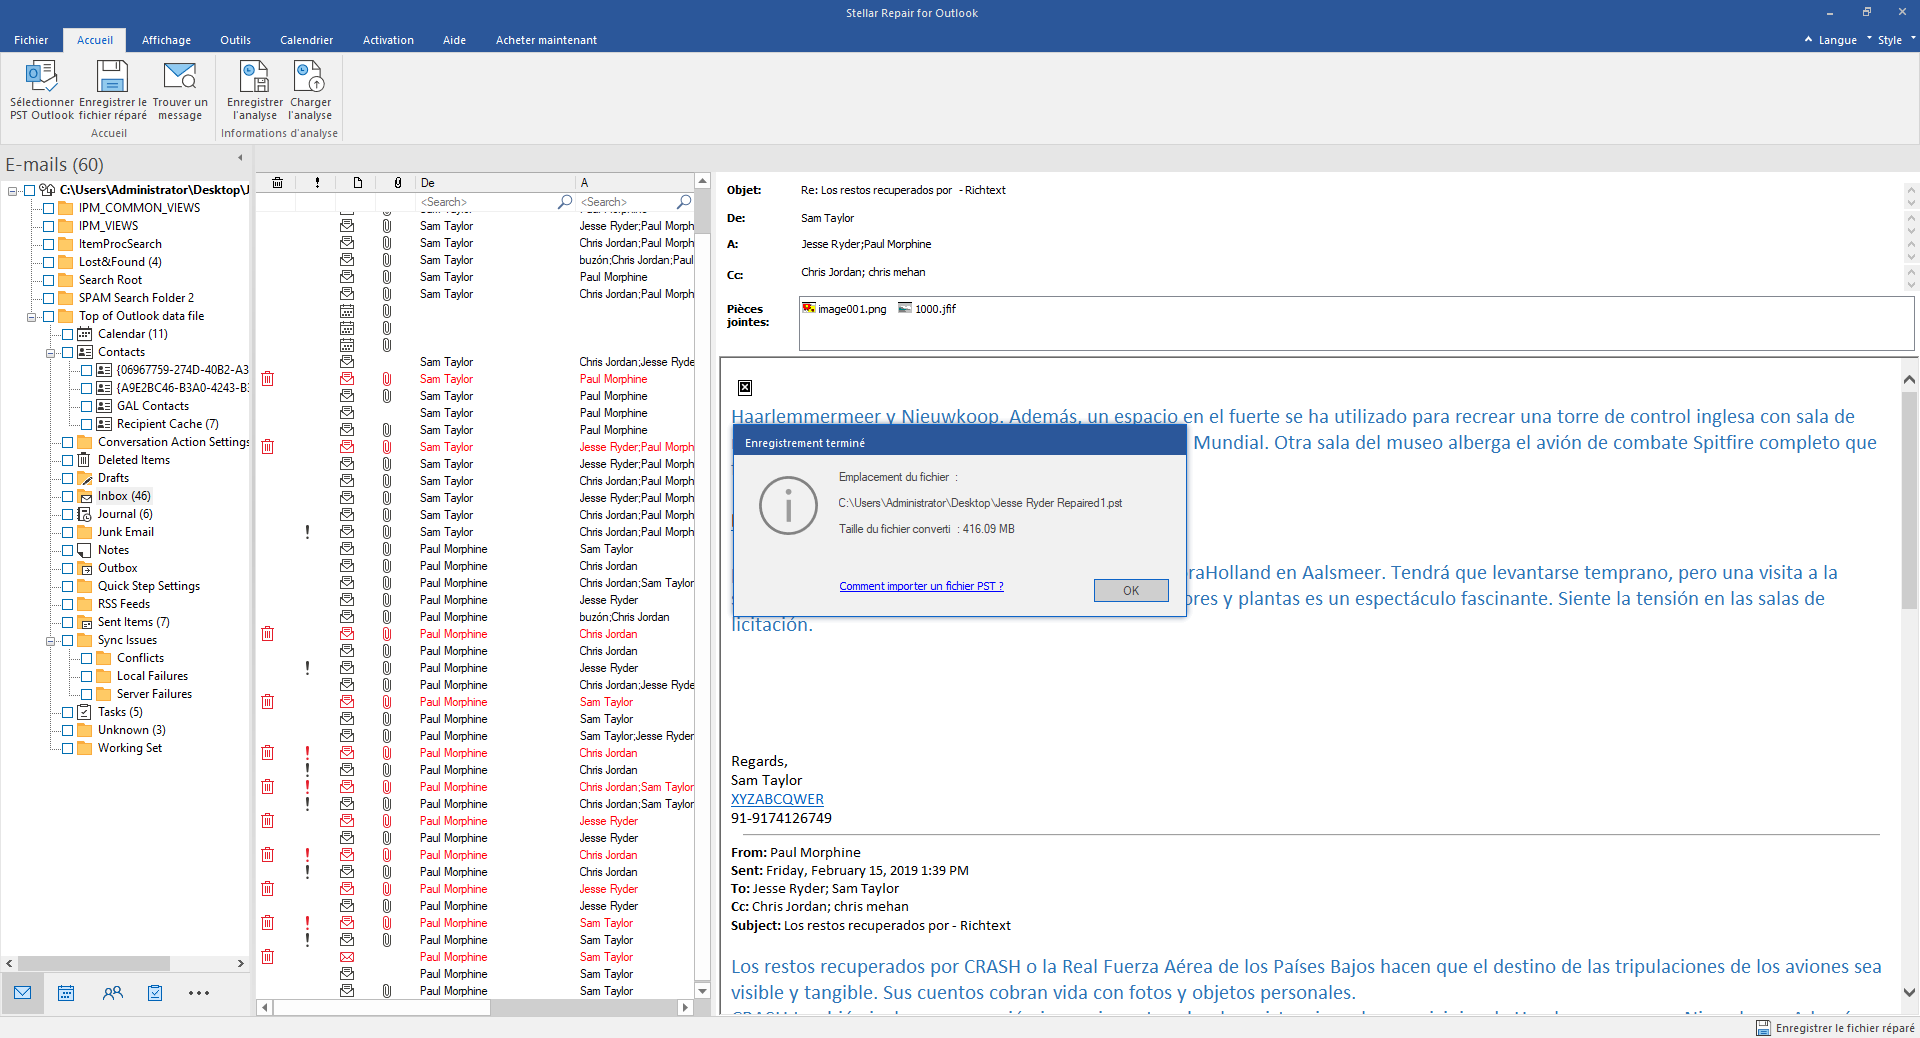Open the Activation tab
Screen dimensions: 1920x1038
388,40
